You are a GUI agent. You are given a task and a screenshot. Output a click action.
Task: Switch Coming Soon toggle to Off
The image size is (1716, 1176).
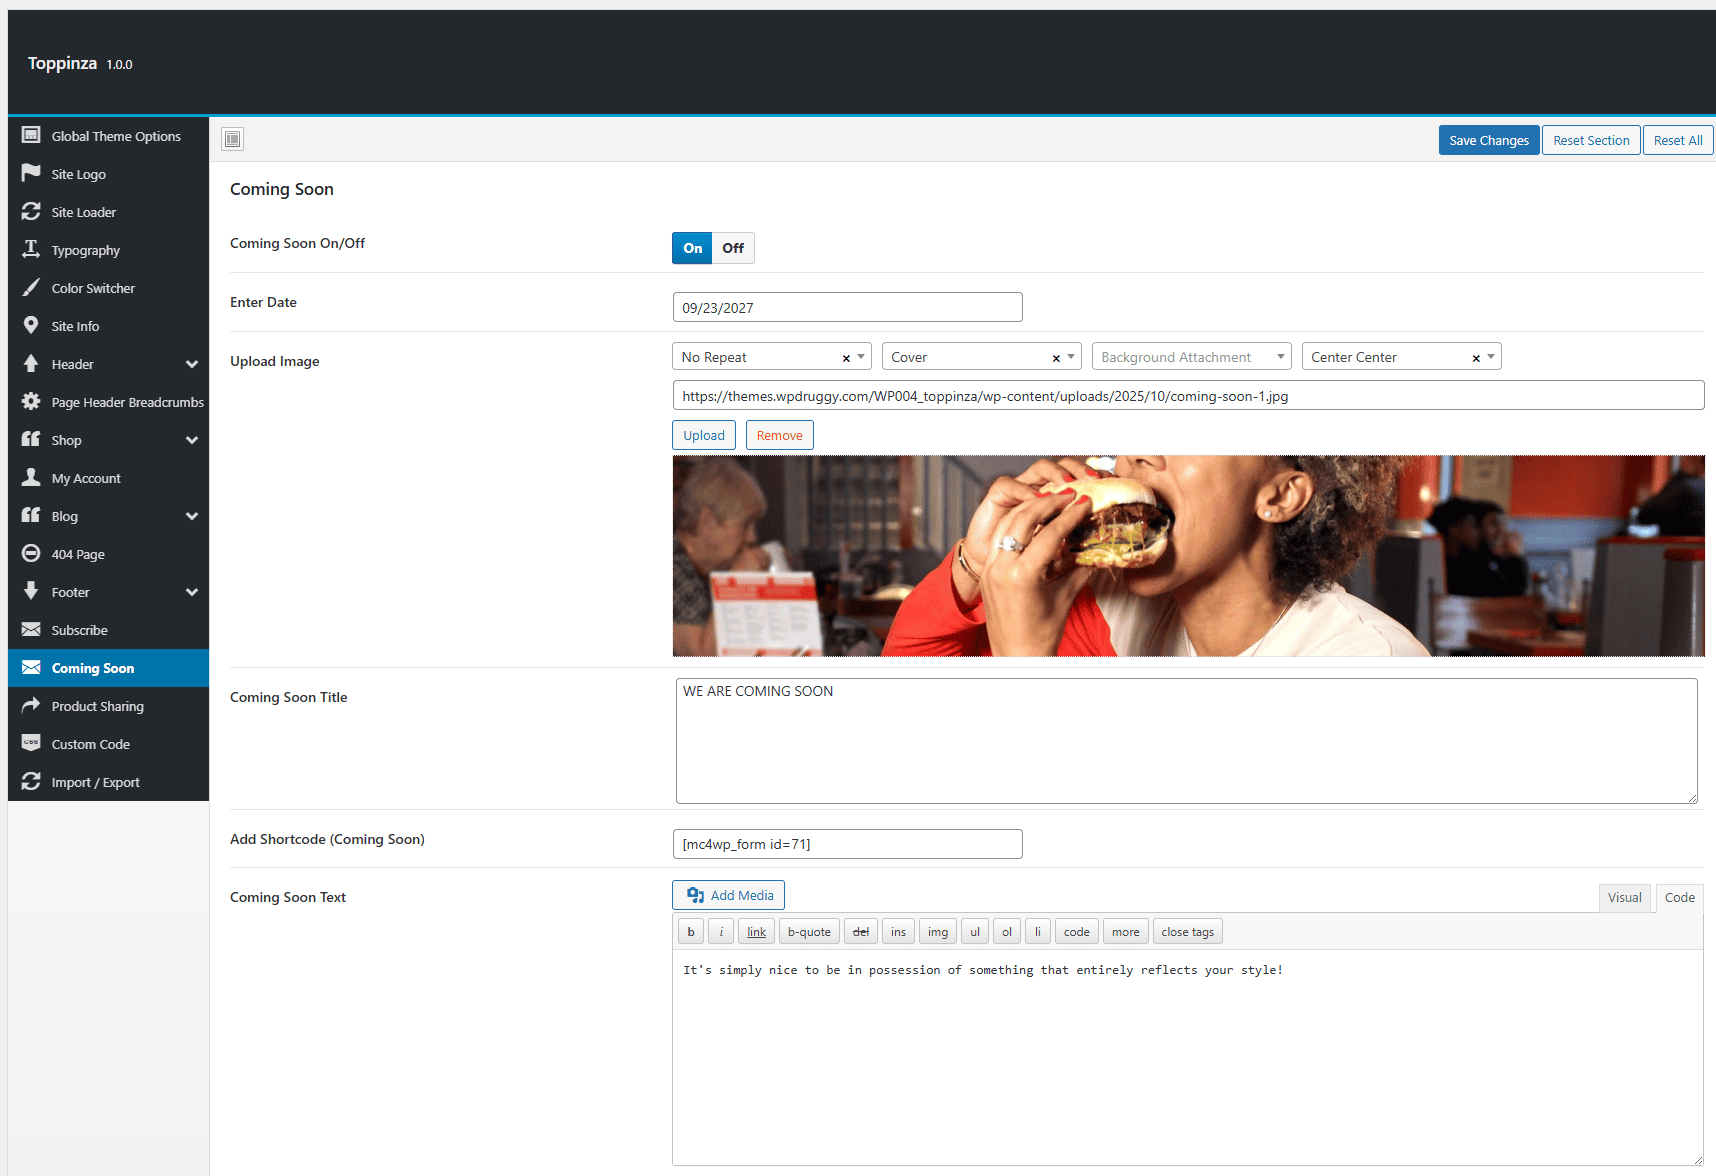[x=733, y=248]
